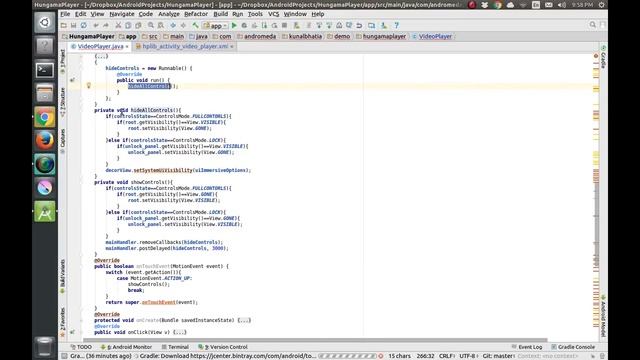Click the horizontal editor scrollbar
Viewport: 640px width, 360px height.
point(315,340)
